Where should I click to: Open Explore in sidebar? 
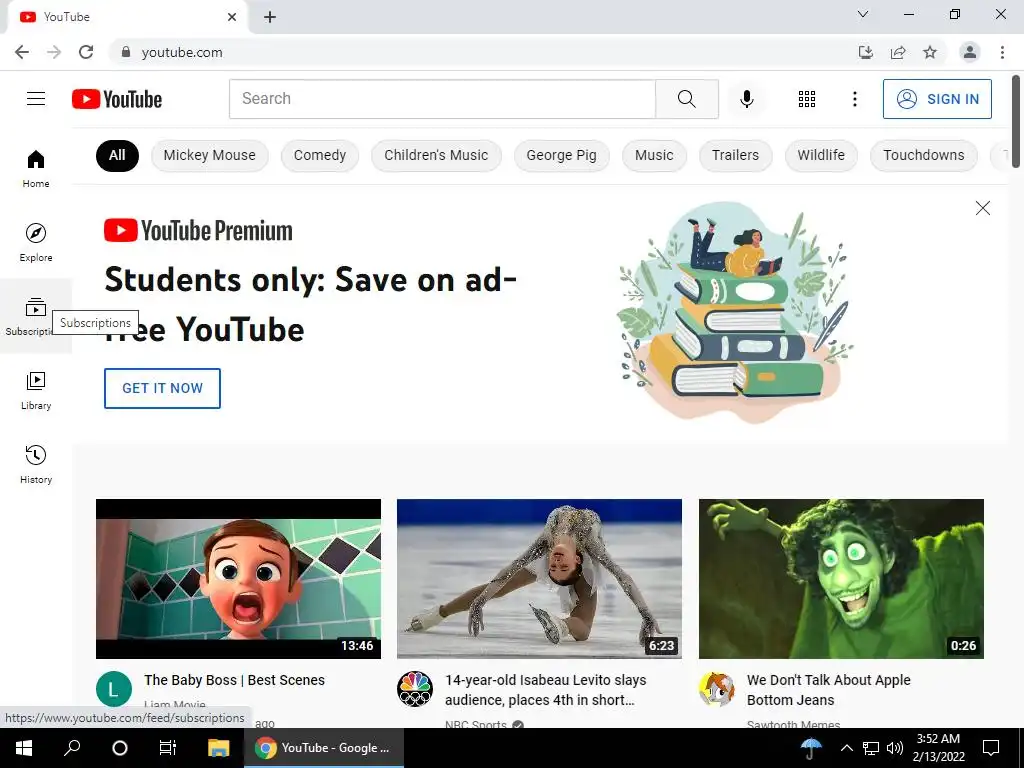(36, 242)
